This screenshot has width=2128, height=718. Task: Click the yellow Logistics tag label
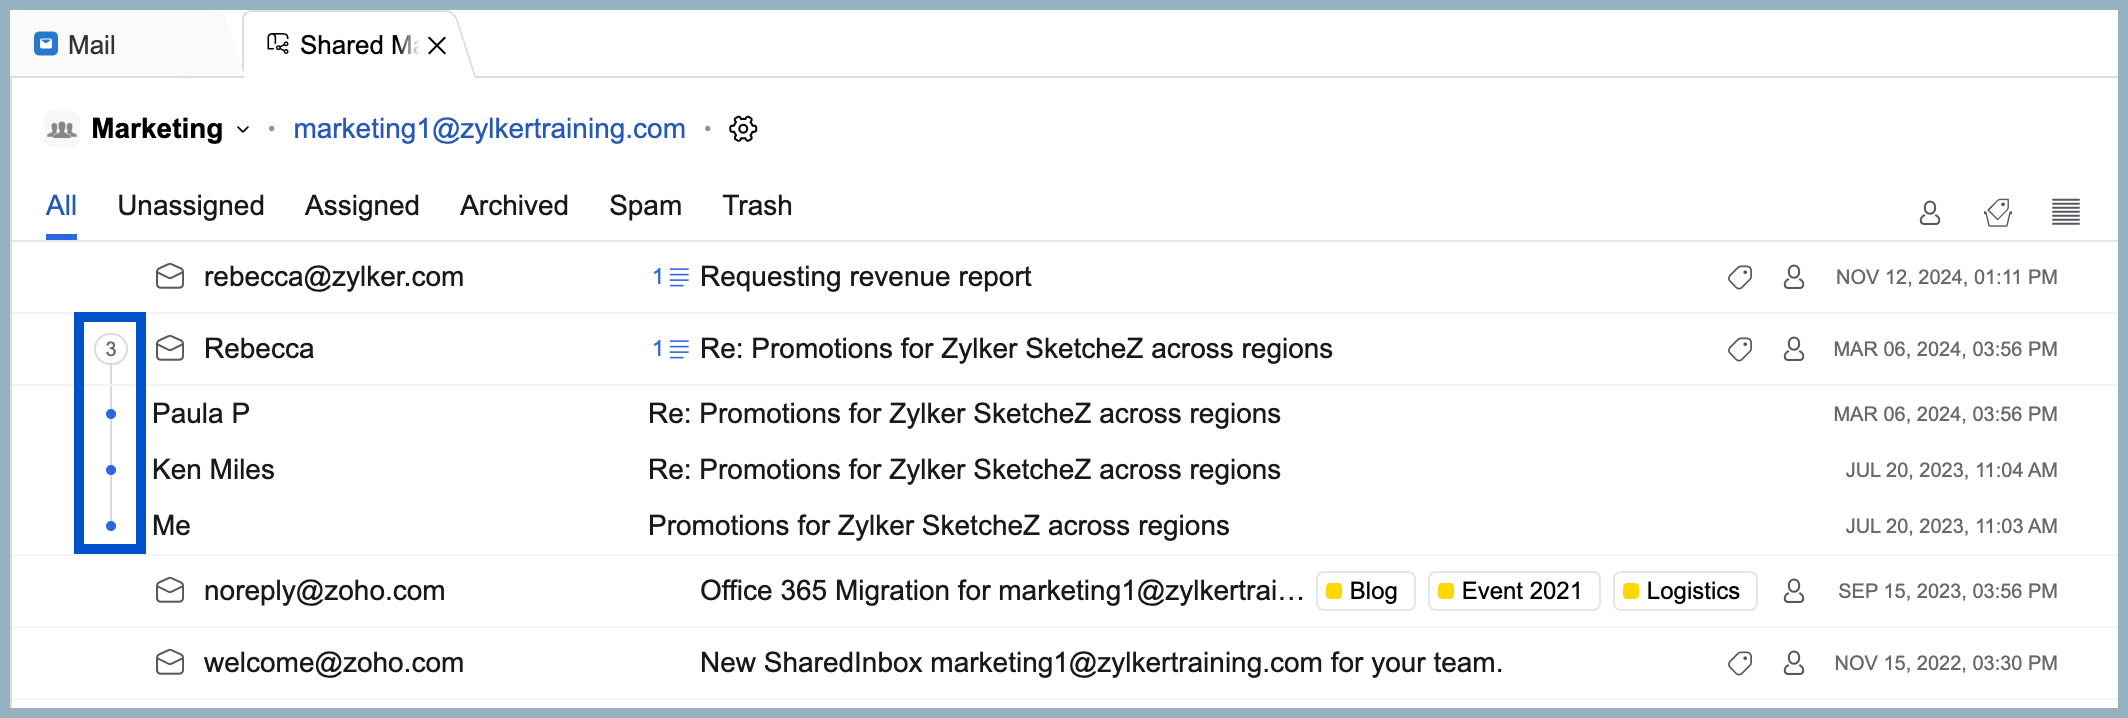click(1685, 591)
